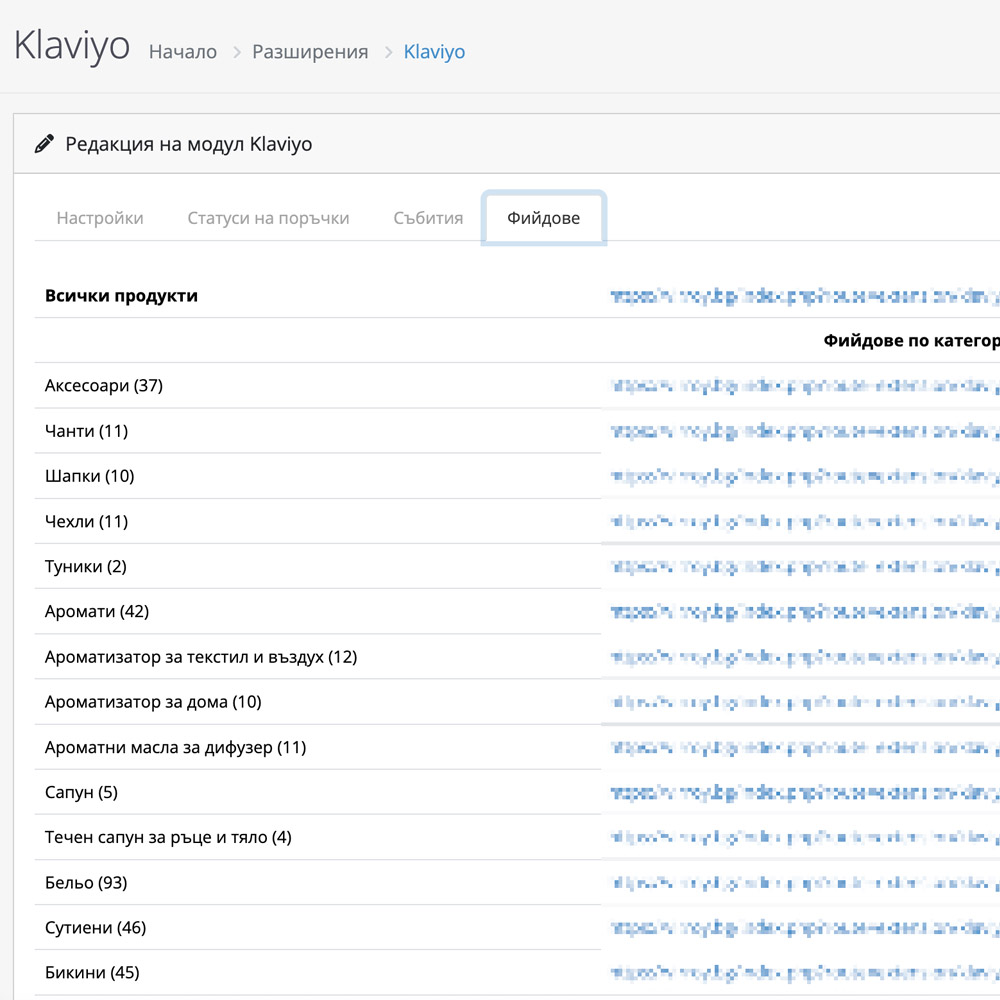Screen dimensions: 1000x1000
Task: Click the Редакция на модул Klaviyo heading
Action: (189, 144)
